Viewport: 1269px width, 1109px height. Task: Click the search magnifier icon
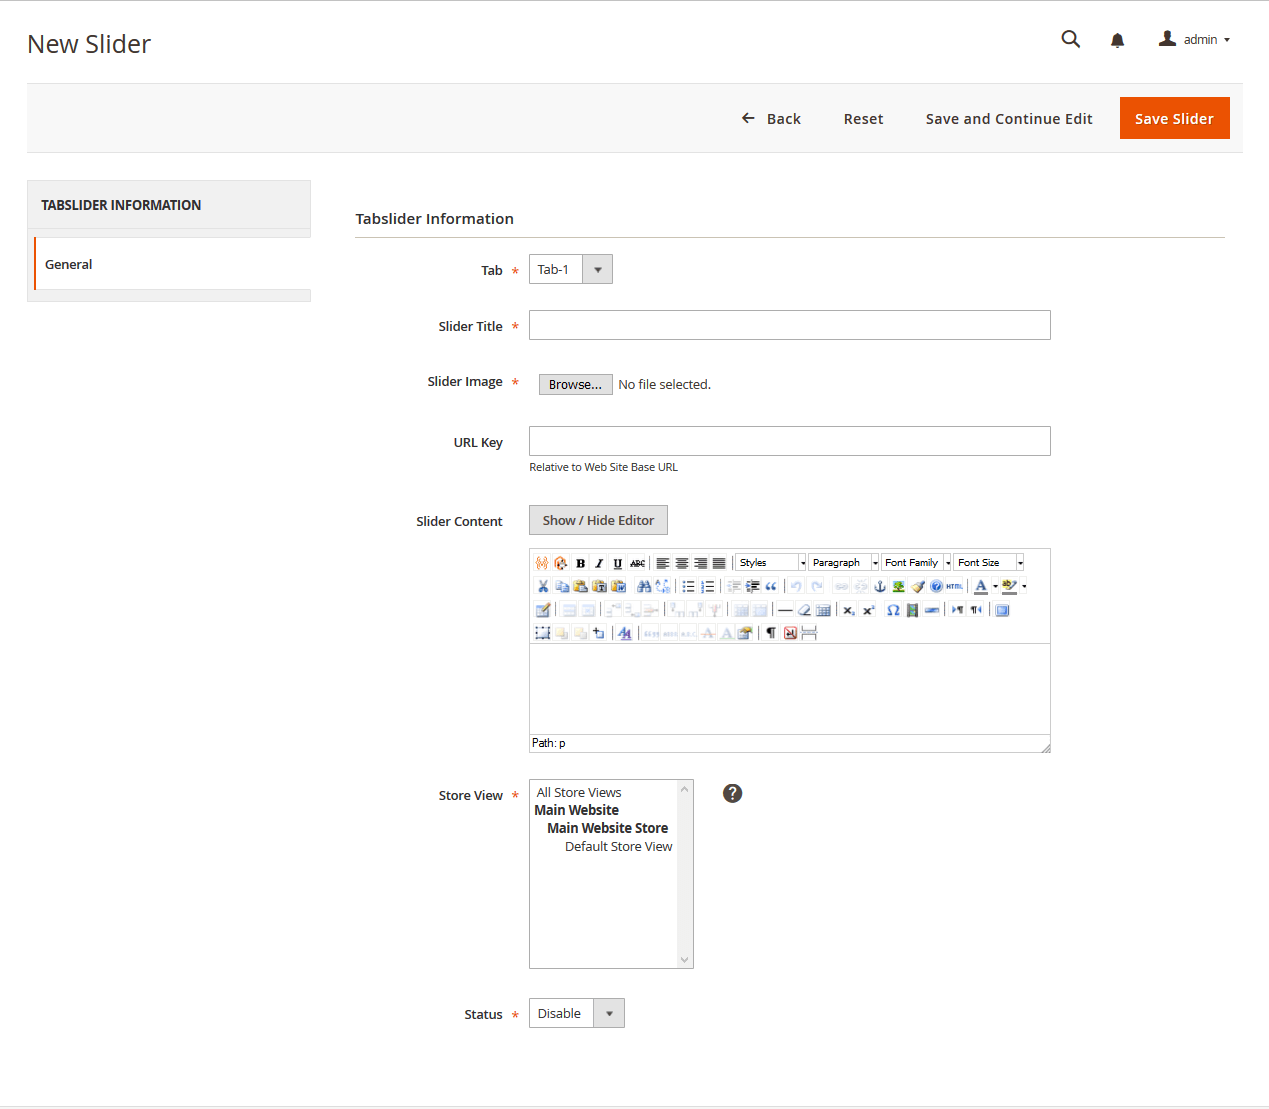click(1070, 40)
